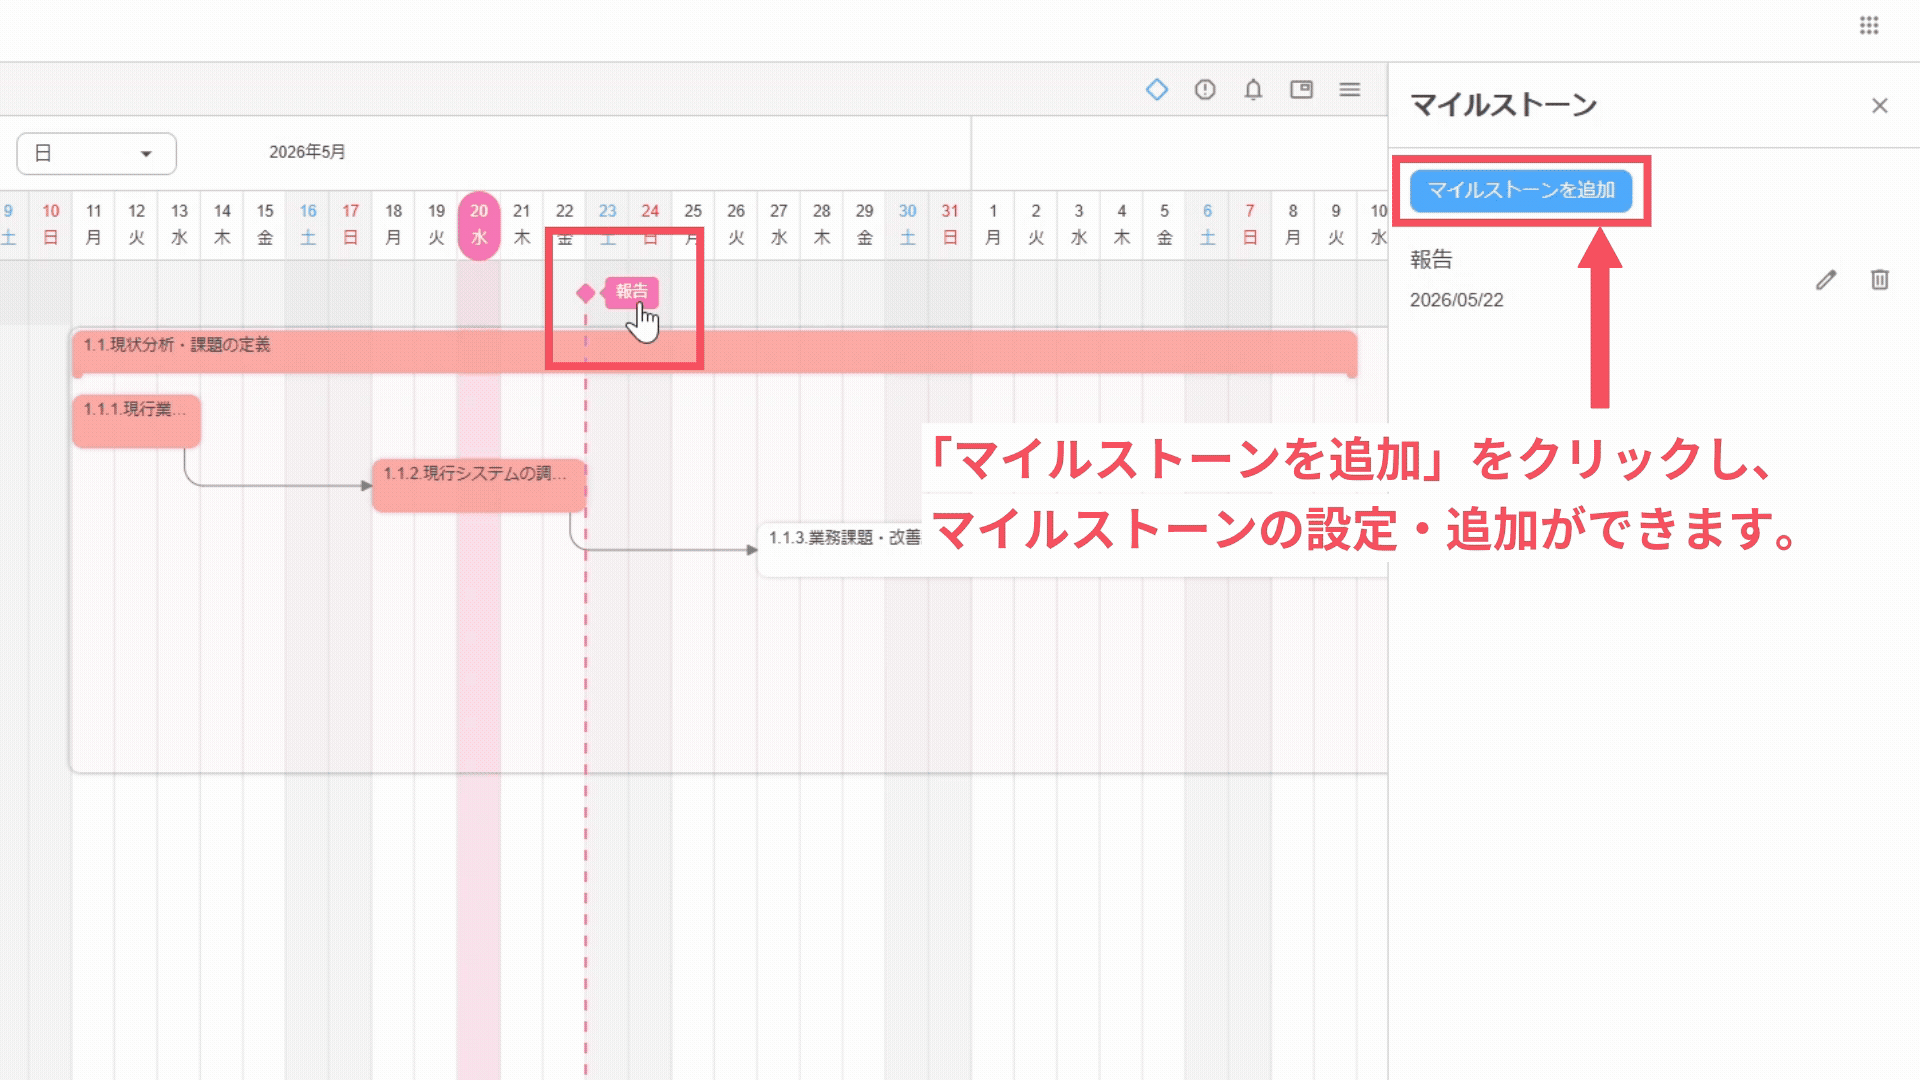Screen dimensions: 1920x1080
Task: Click the date column 1 月 in June
Action: click(993, 225)
